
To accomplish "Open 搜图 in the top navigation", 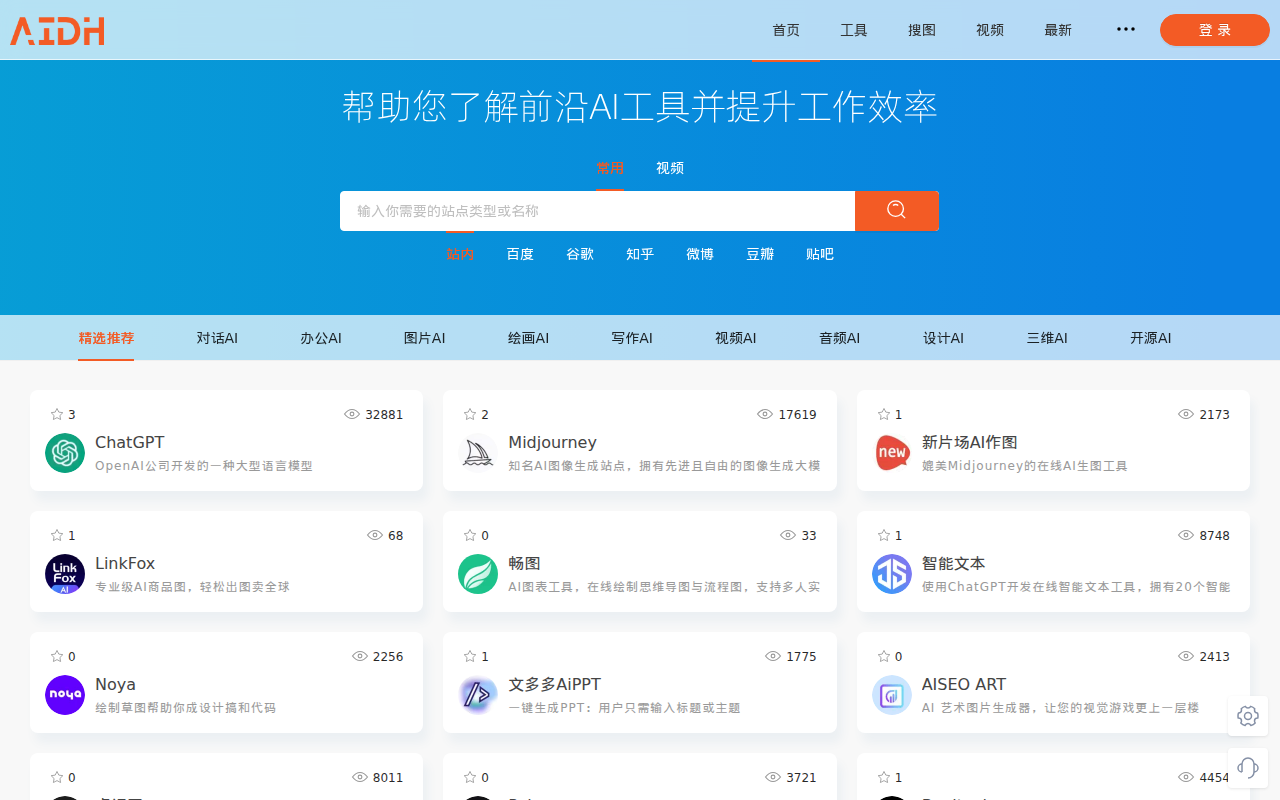I will pos(922,30).
